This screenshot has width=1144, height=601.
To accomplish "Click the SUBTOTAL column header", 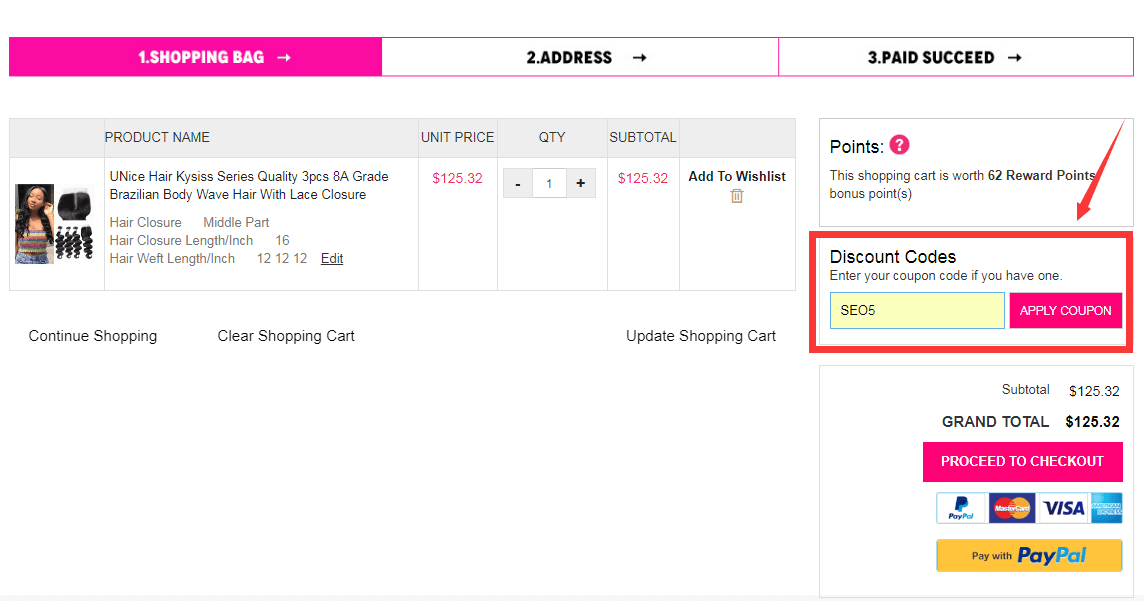I will click(x=643, y=137).
